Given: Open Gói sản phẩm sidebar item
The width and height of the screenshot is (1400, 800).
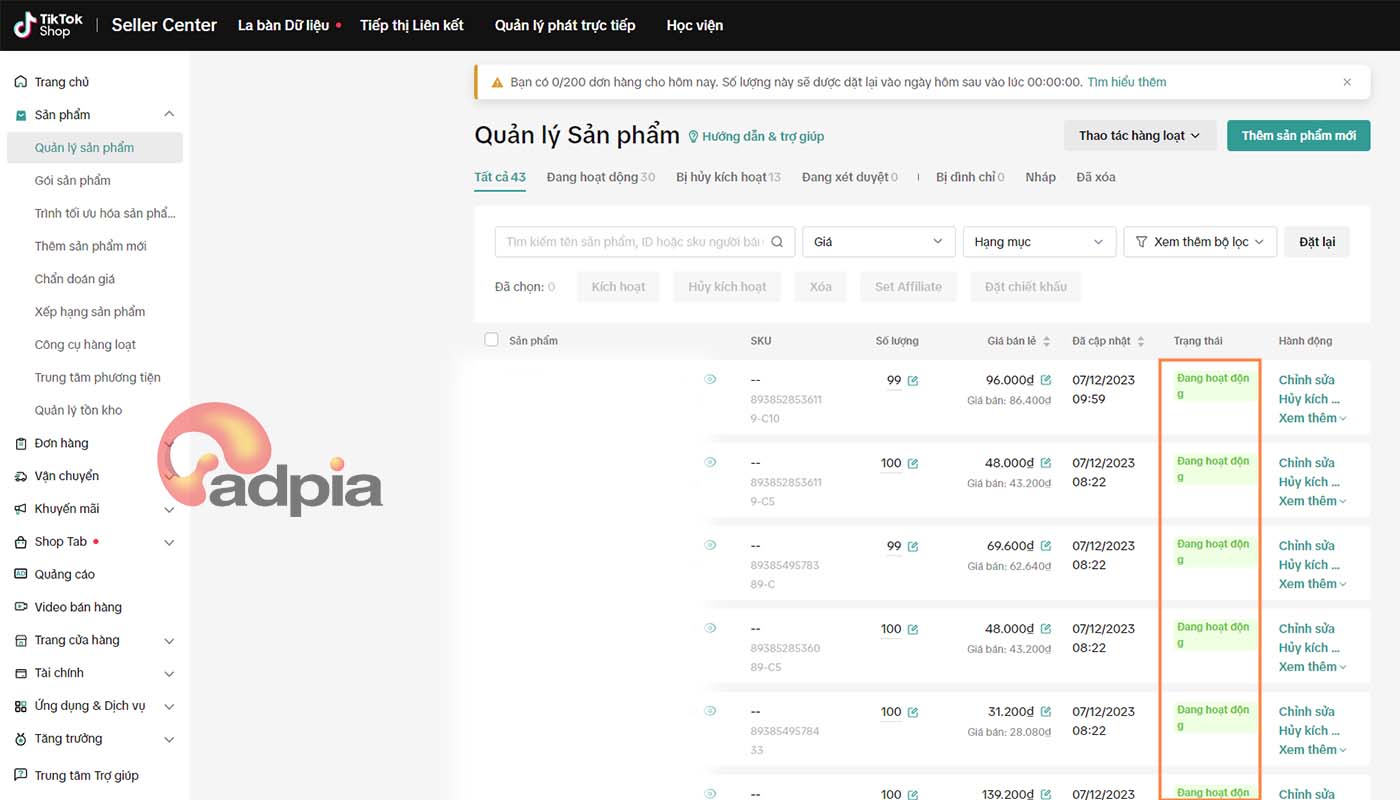Looking at the screenshot, I should coord(73,181).
